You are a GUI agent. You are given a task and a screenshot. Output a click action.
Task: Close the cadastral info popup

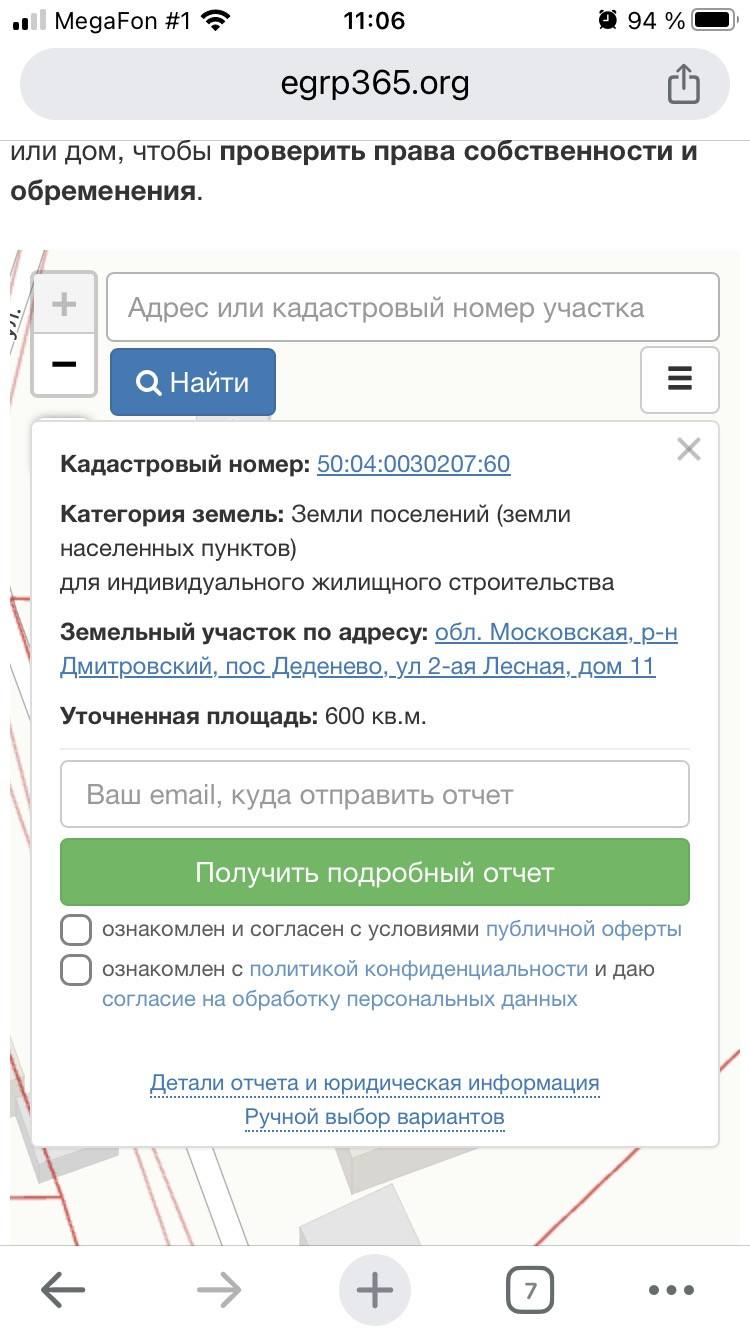pos(689,450)
